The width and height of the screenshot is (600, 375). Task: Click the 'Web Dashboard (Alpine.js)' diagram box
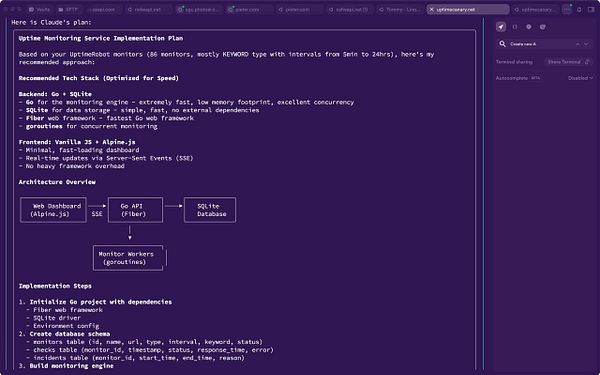coord(53,210)
